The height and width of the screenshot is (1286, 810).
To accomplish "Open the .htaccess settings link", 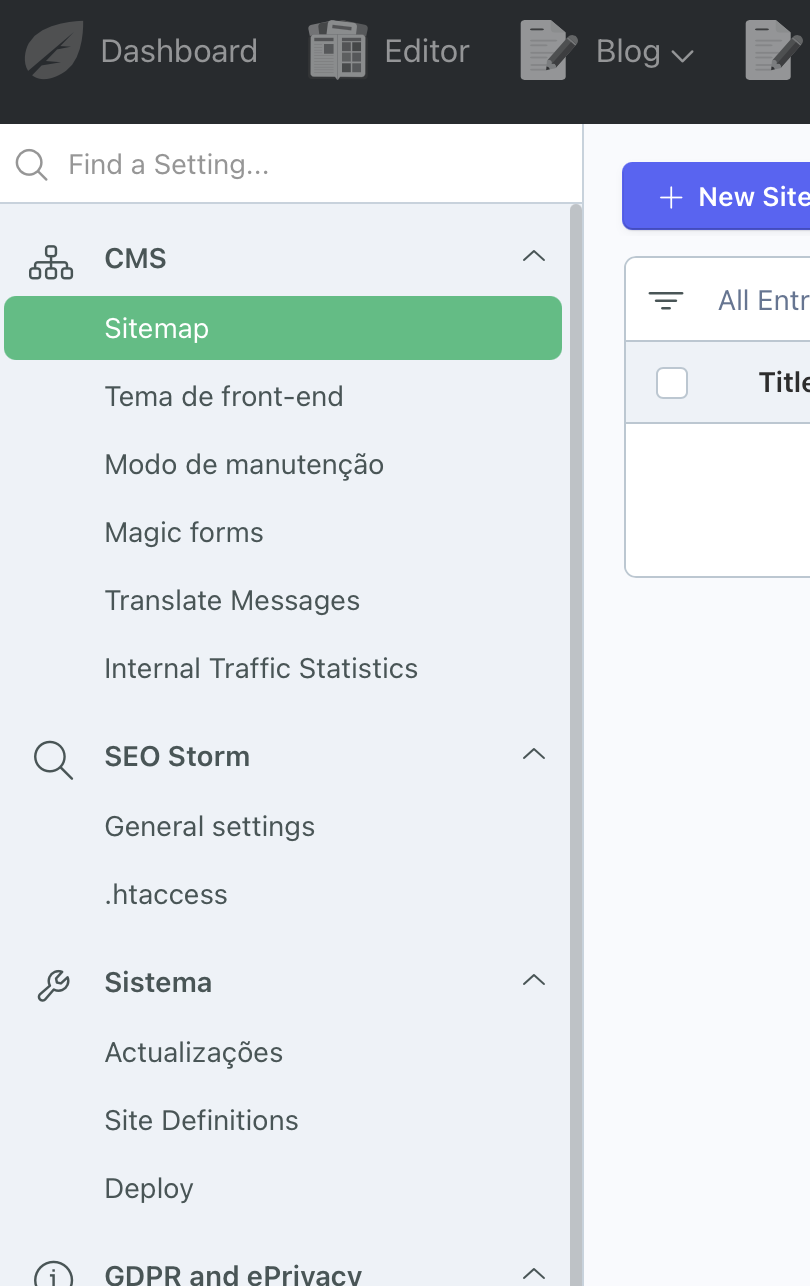I will pos(166,895).
